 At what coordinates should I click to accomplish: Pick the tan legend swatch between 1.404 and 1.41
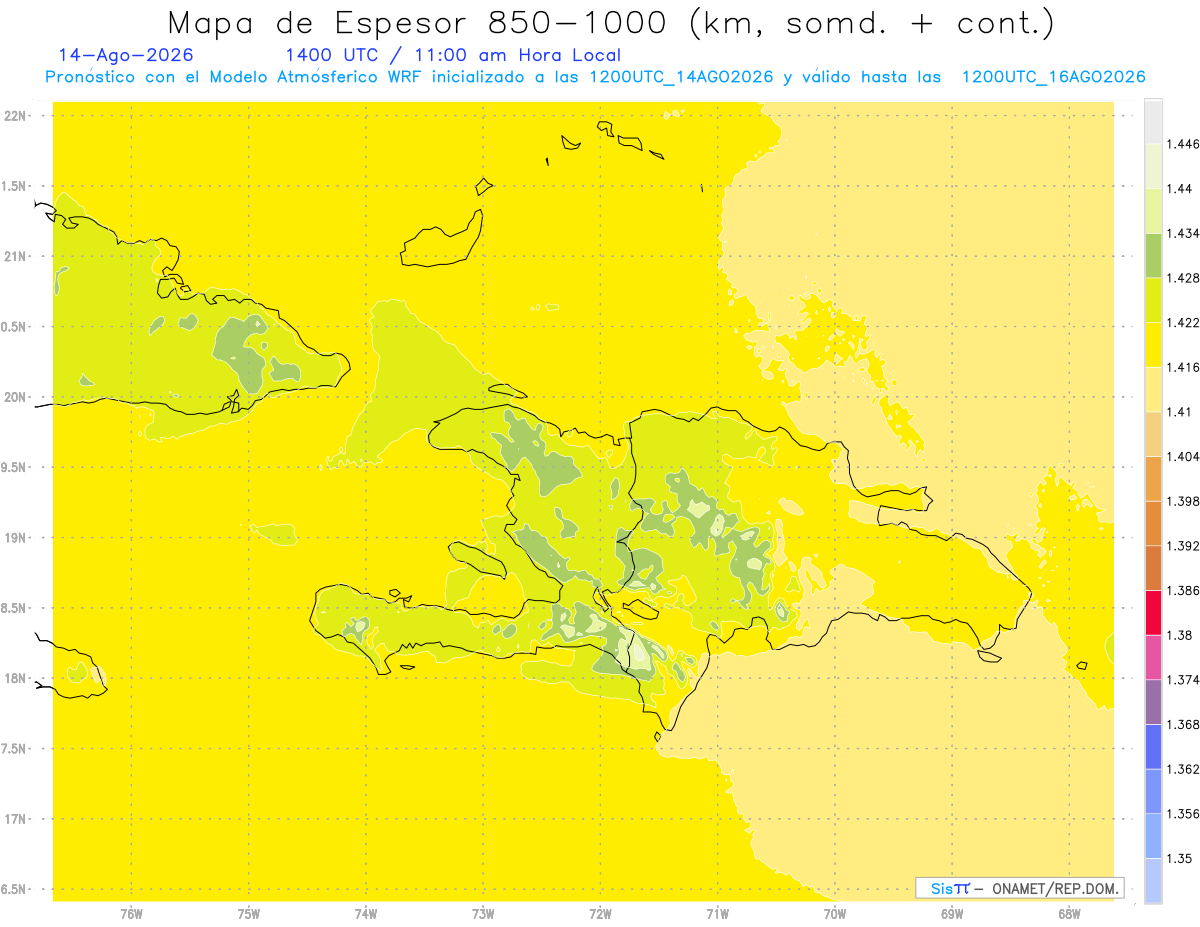click(x=1153, y=434)
